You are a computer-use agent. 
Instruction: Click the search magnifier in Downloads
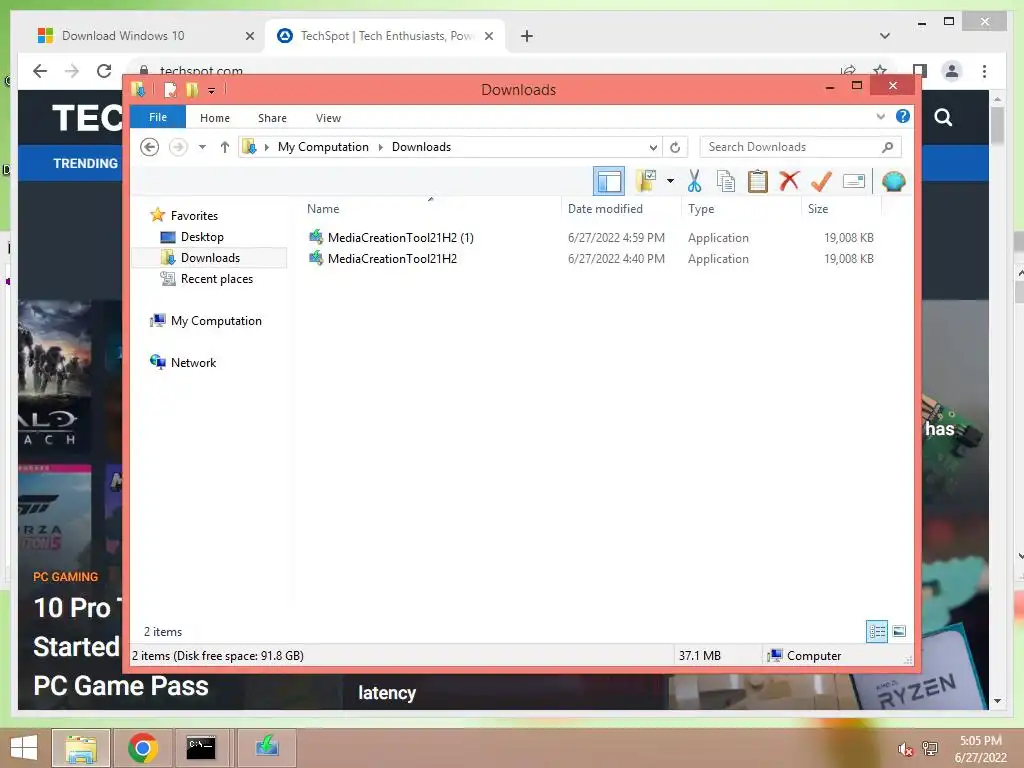[888, 147]
